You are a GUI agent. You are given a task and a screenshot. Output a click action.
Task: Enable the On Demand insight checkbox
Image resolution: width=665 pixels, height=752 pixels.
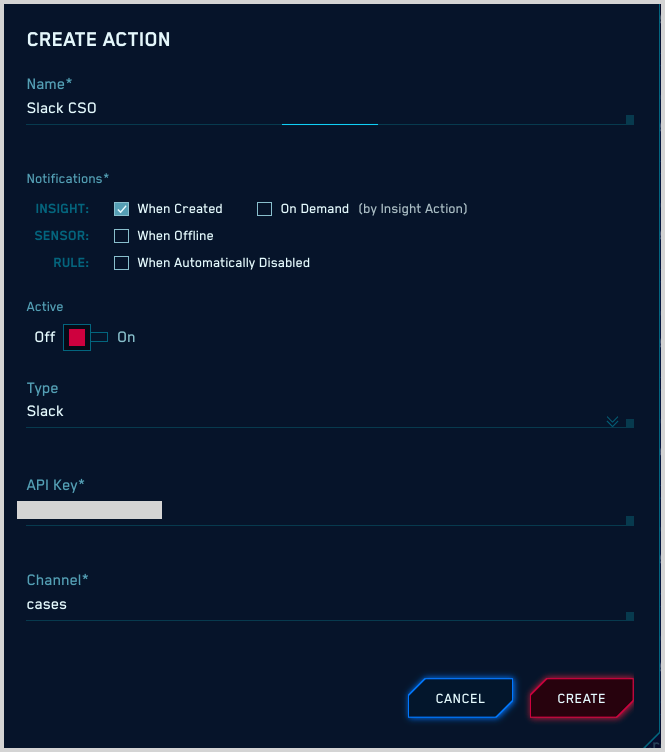(264, 209)
